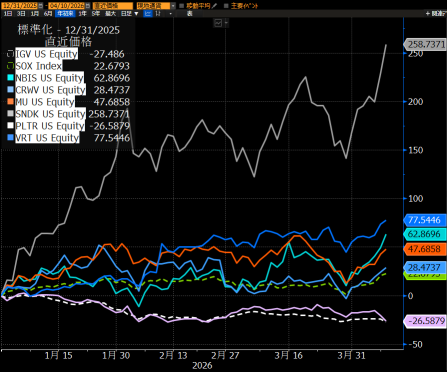Open the start date calendar picker icon
447x372 pixels.
[x=40, y=6]
